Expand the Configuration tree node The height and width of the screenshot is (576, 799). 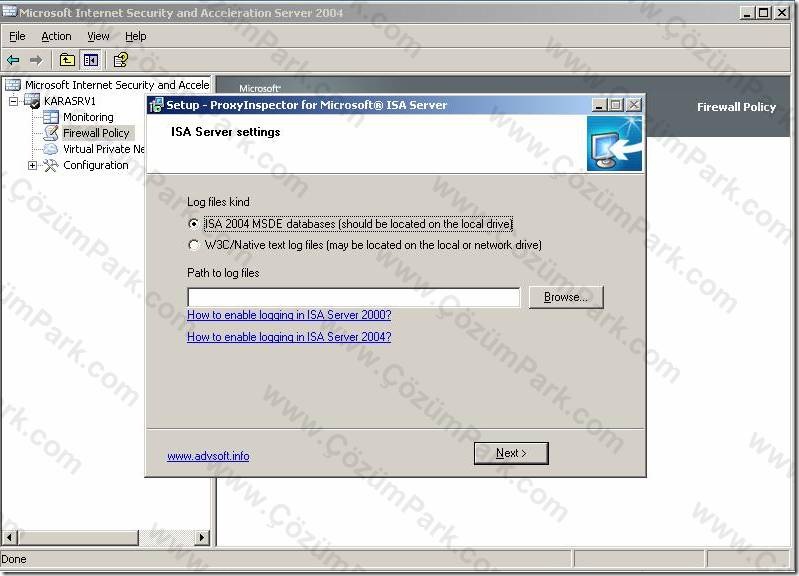coord(33,166)
